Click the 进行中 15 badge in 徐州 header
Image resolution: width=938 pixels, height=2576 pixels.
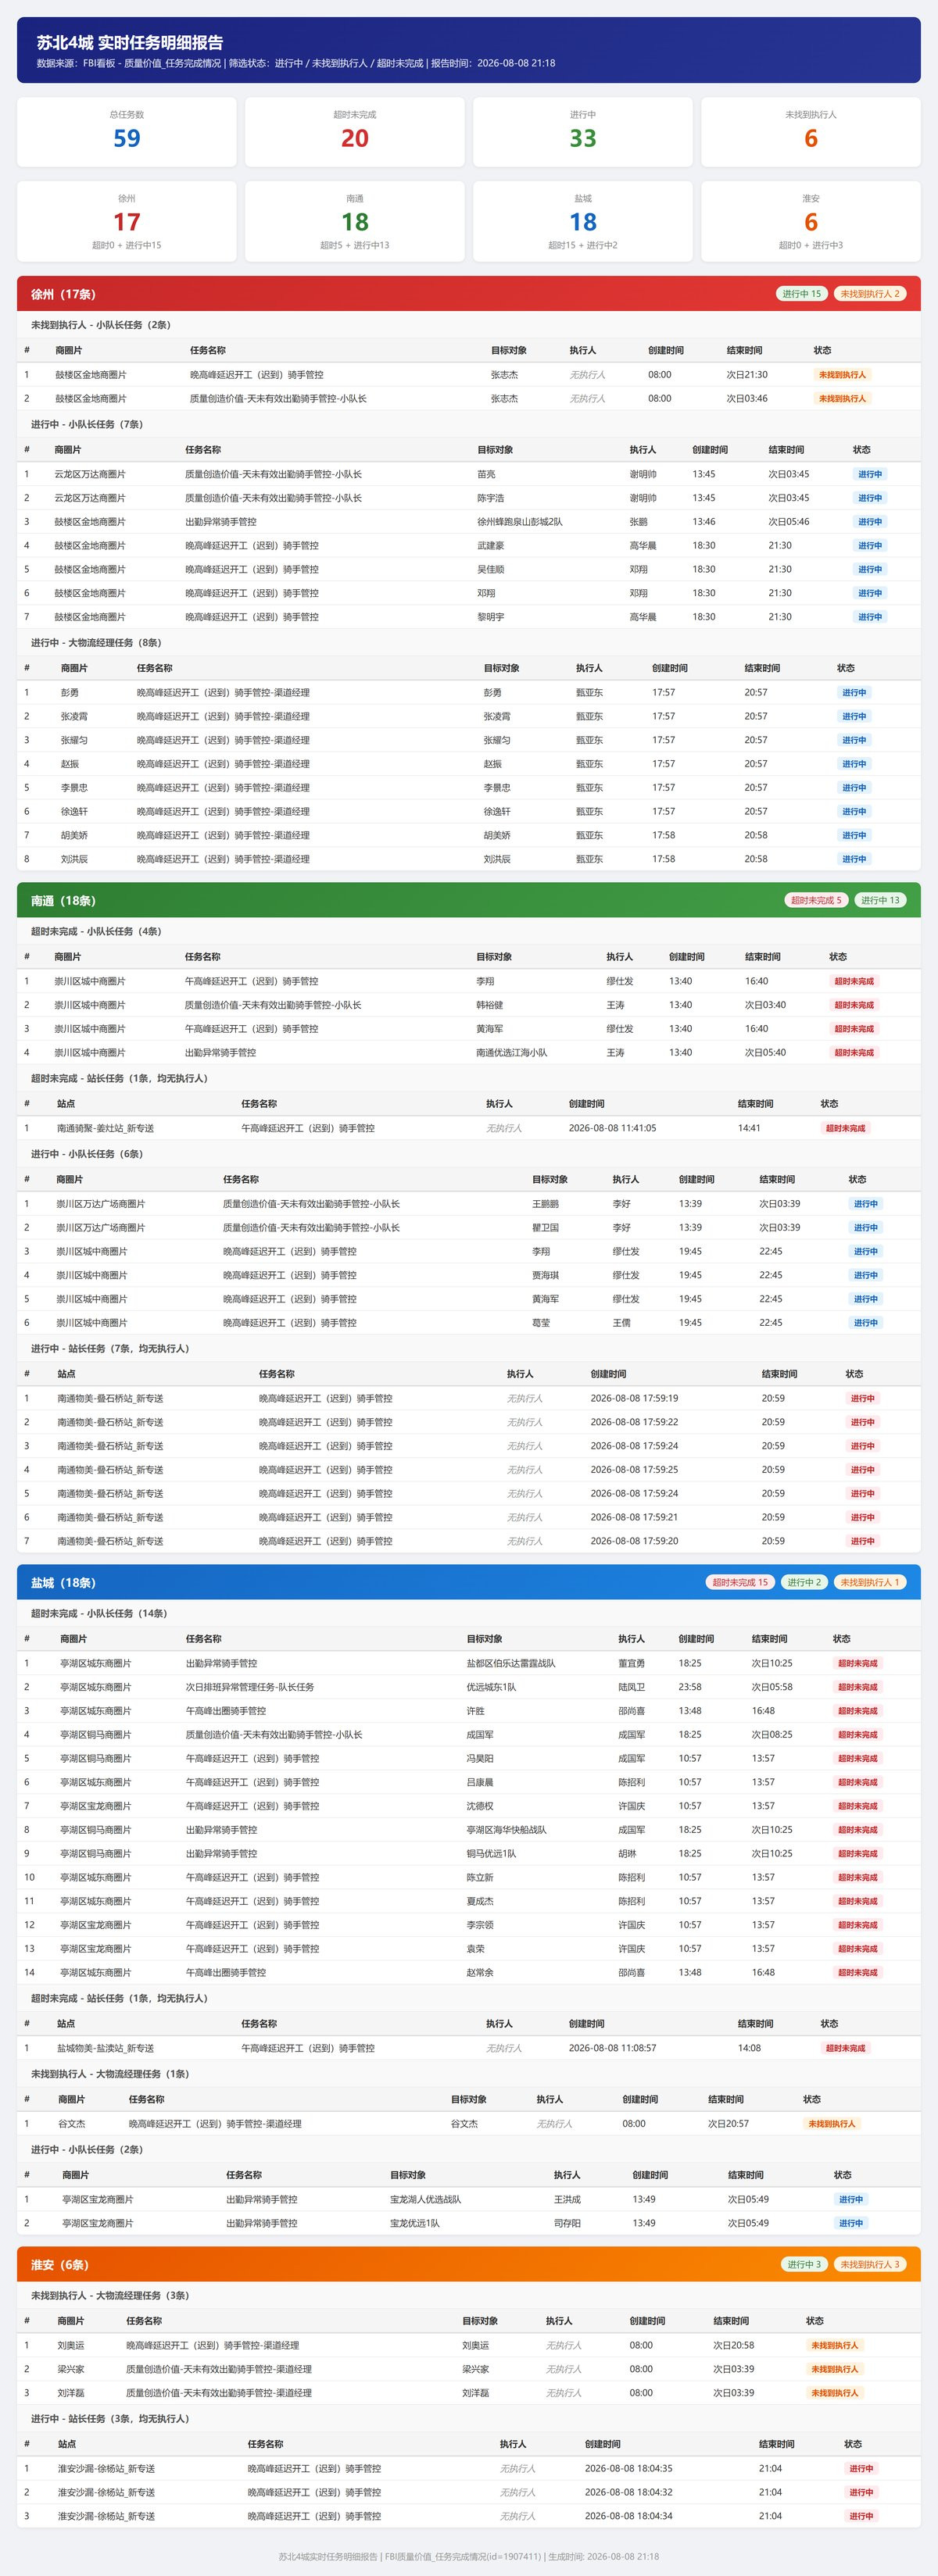point(801,294)
